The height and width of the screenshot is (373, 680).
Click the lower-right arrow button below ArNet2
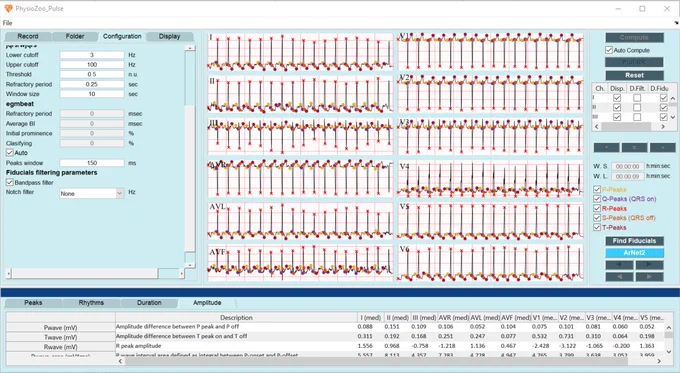tap(649, 276)
